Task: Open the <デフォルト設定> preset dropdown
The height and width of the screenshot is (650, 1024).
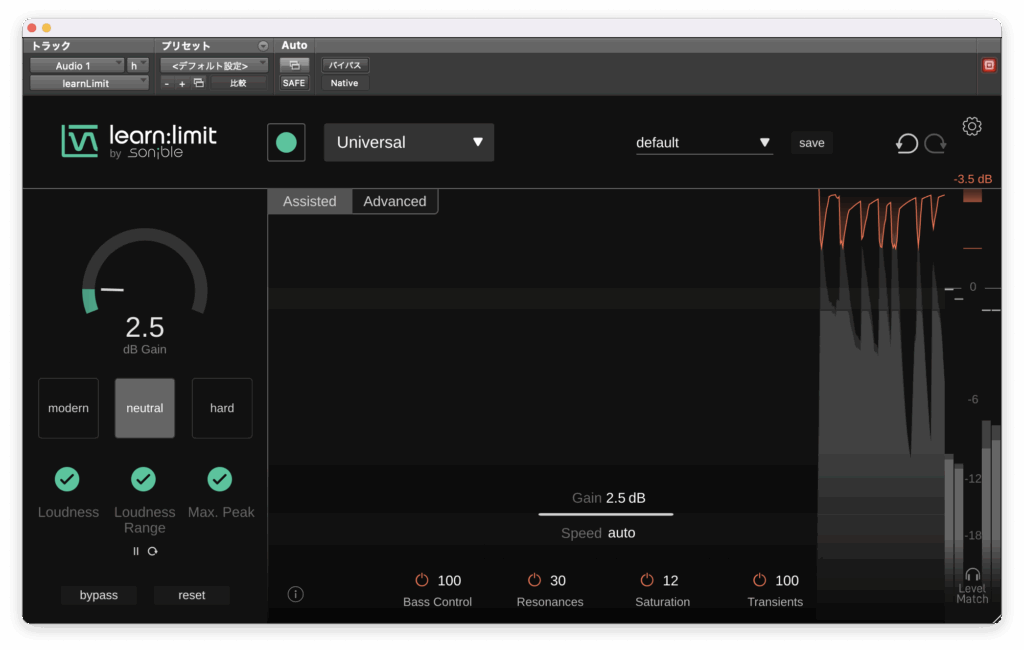Action: point(214,65)
